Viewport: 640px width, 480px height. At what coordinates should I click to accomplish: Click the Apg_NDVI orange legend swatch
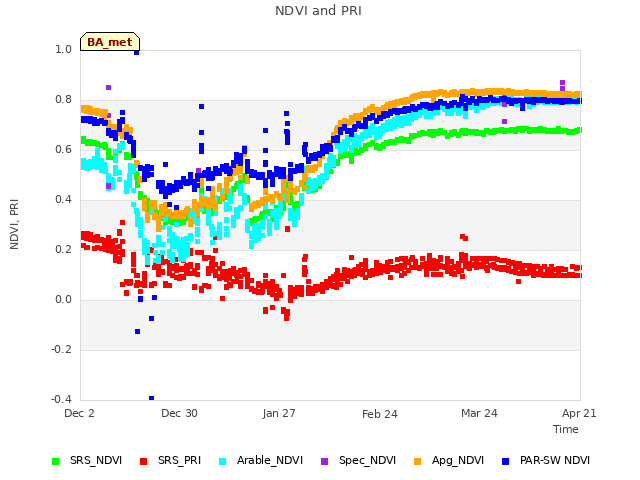pos(417,461)
